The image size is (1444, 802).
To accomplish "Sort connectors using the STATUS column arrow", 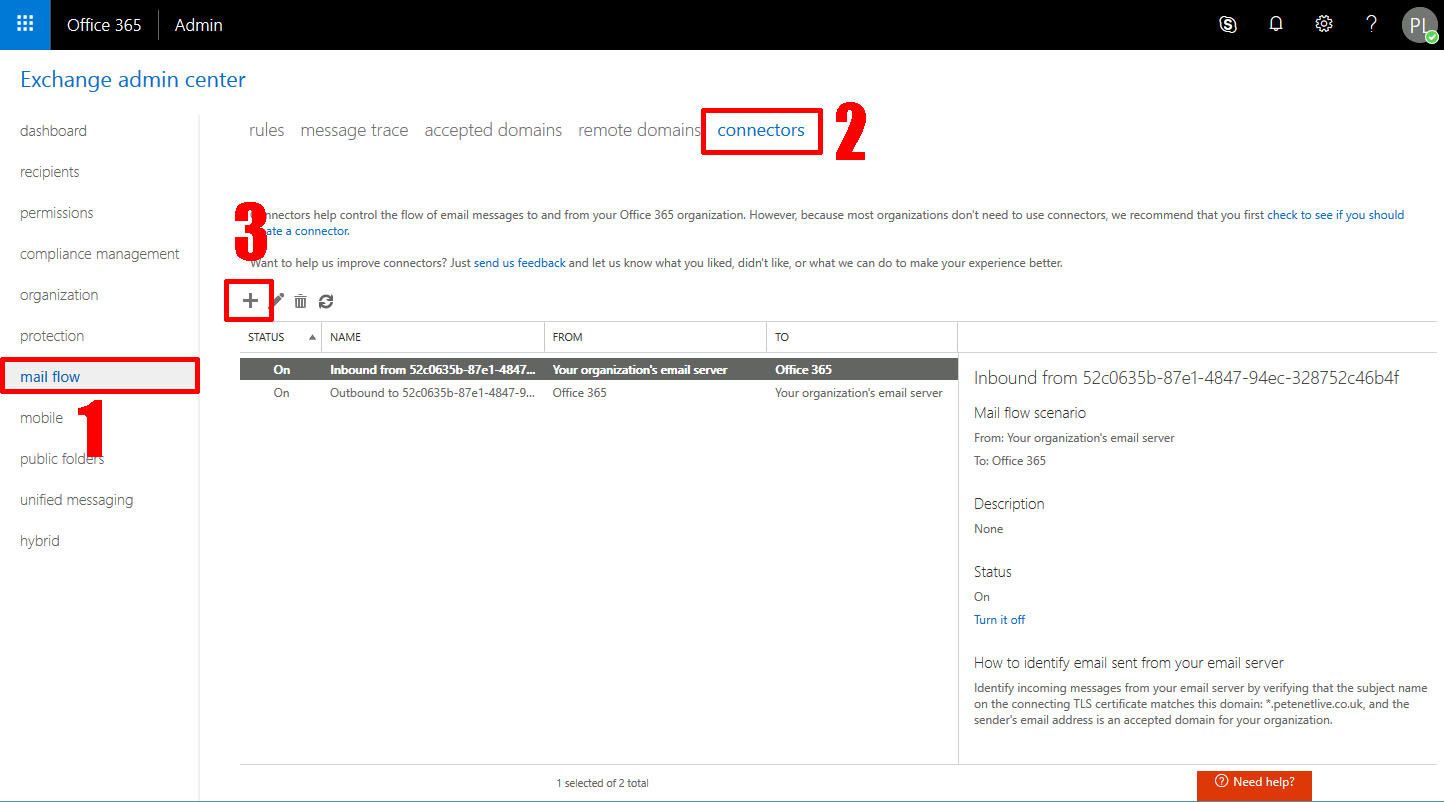I will coord(311,337).
